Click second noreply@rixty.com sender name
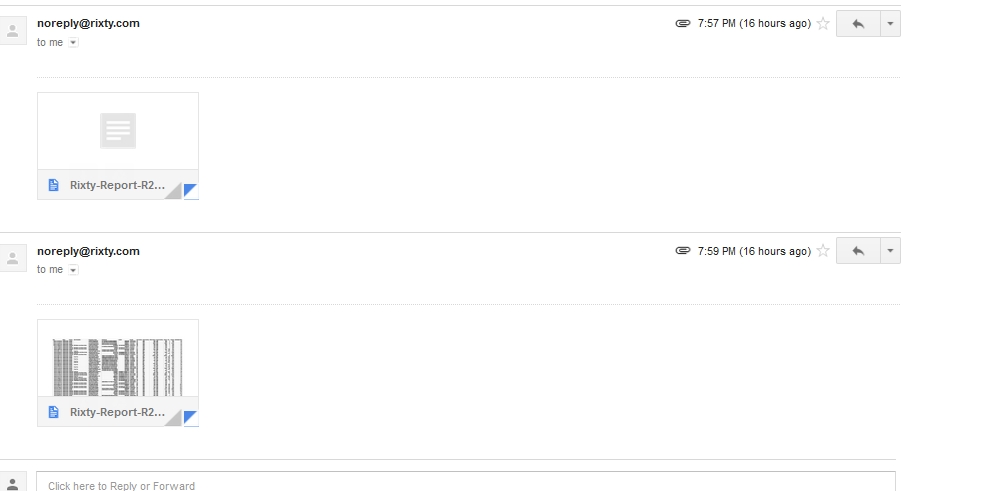 coord(88,251)
